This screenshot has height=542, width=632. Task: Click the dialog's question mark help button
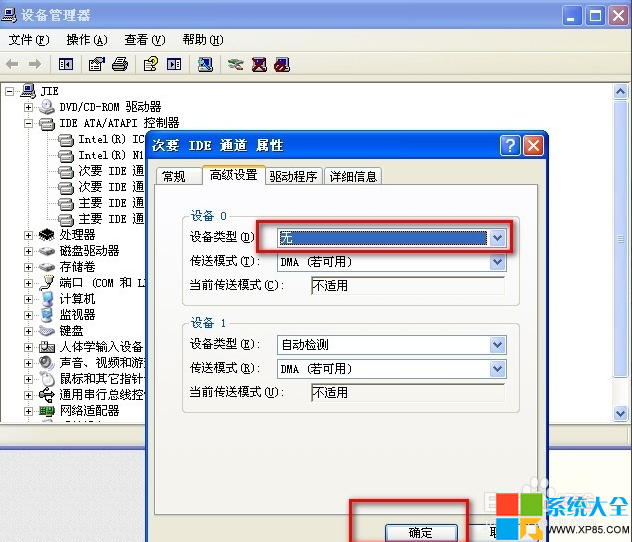click(510, 146)
